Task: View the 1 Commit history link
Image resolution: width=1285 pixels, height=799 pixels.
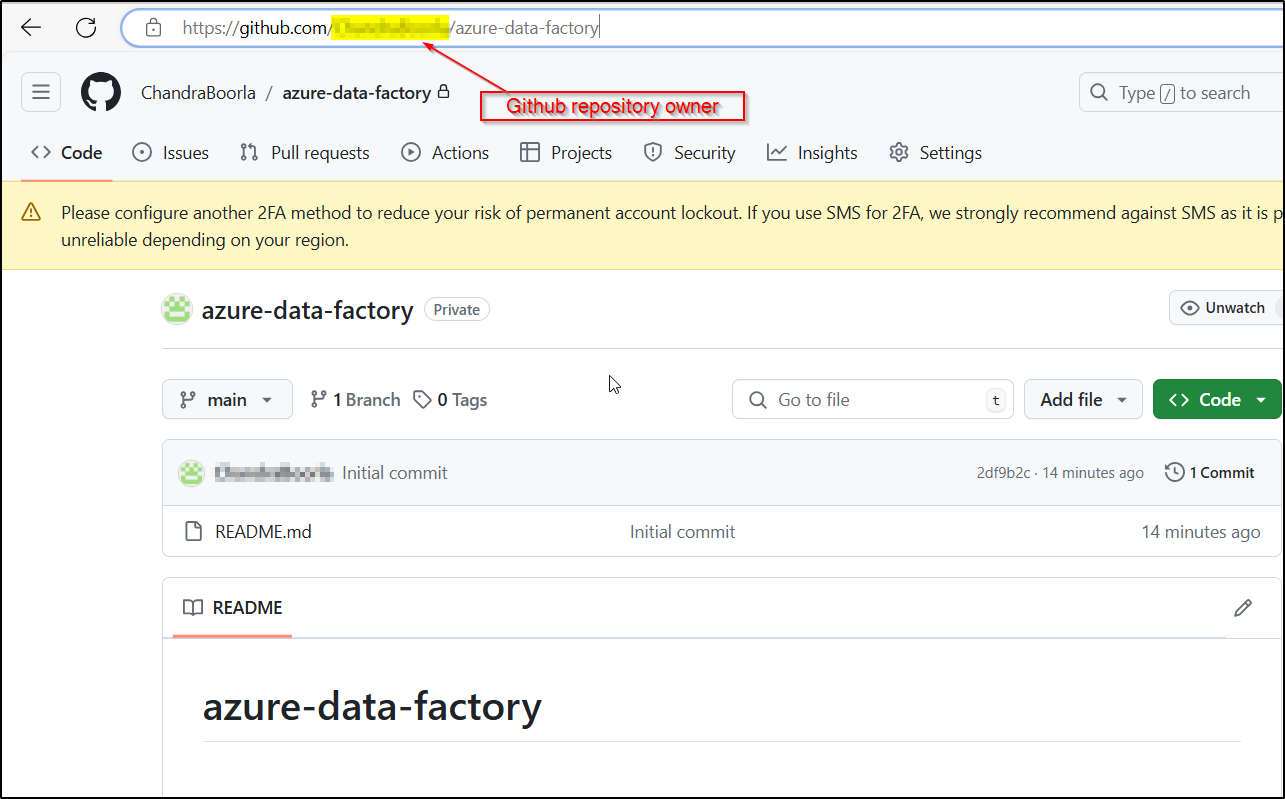Action: [x=1210, y=473]
